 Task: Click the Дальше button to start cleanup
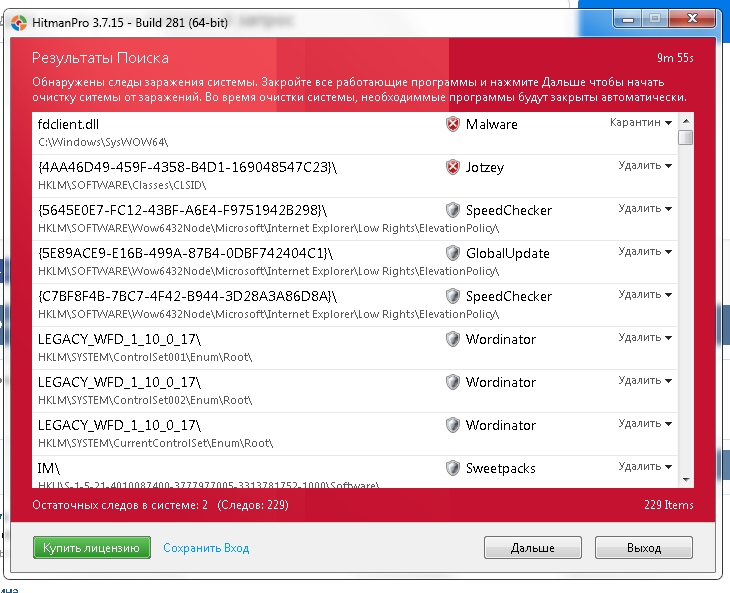tap(533, 547)
